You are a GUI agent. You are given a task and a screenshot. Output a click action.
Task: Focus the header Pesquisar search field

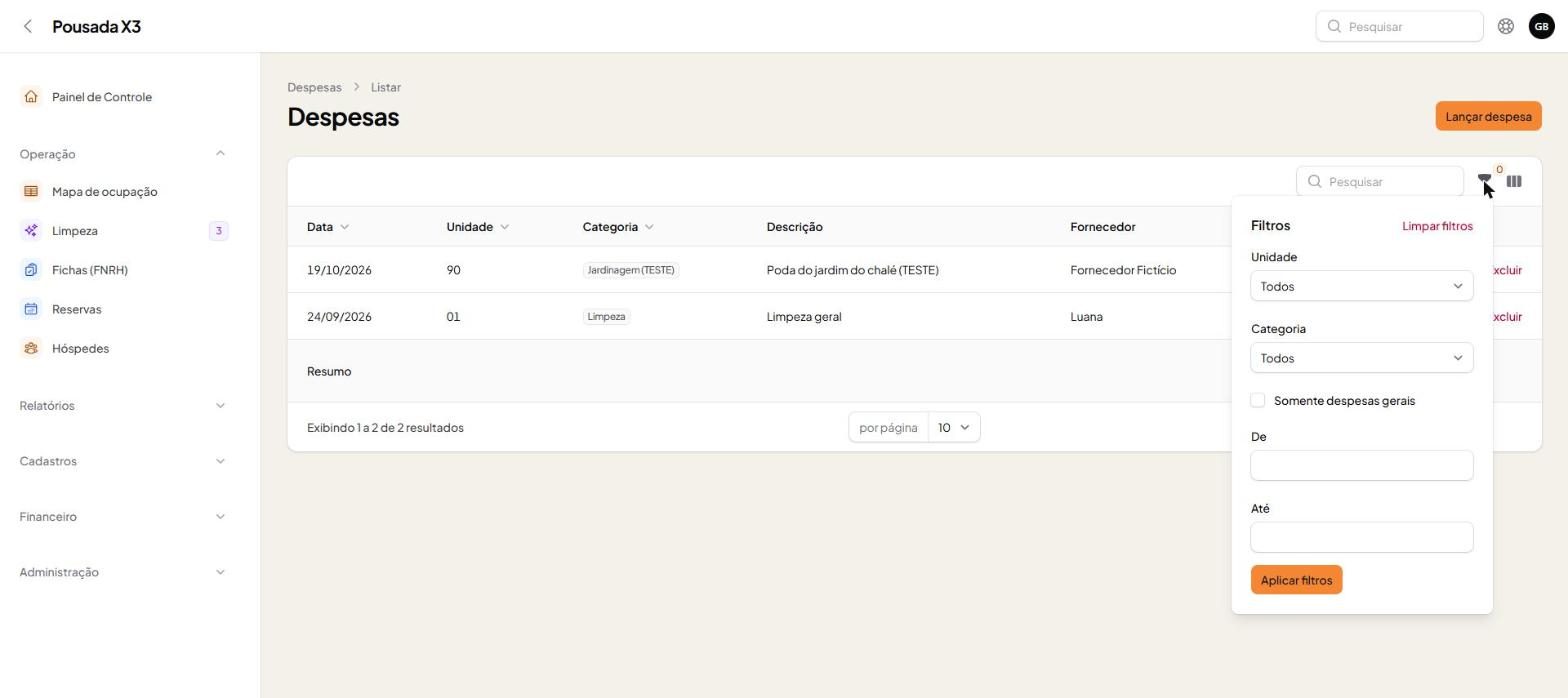(1399, 26)
